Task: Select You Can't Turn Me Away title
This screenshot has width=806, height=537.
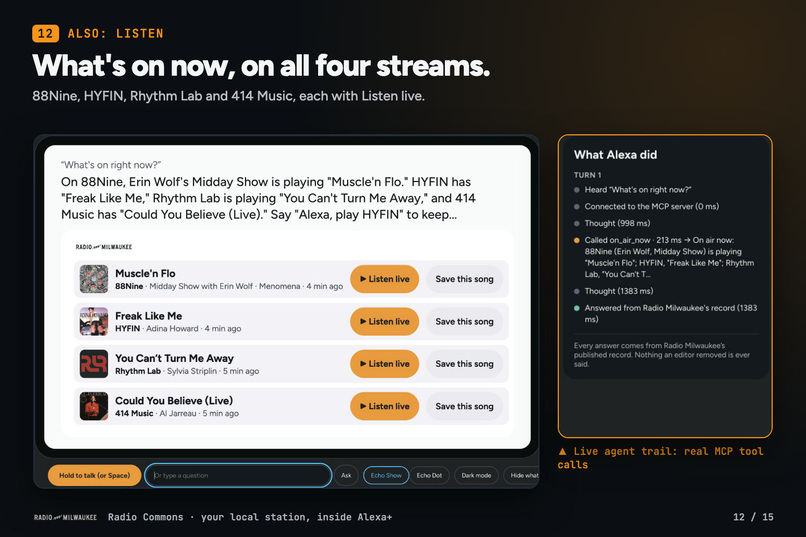Action: [174, 358]
